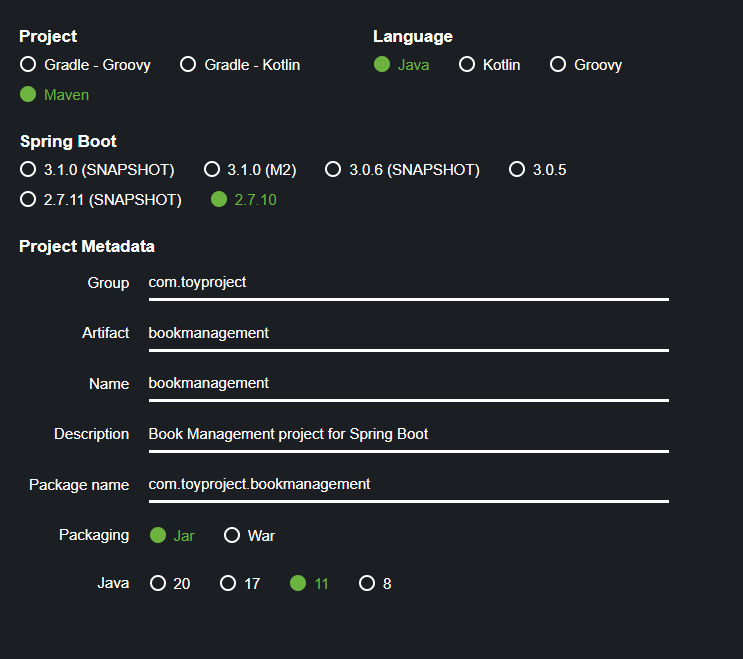Screen dimensions: 743x659
Task: Choose Spring Boot 2.7.11 (SNAPSHOT)
Action: click(x=28, y=200)
